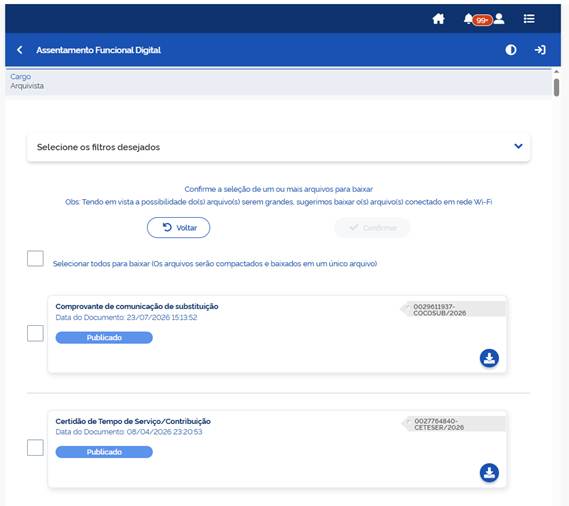Open the filters panel by its title

click(x=98, y=147)
